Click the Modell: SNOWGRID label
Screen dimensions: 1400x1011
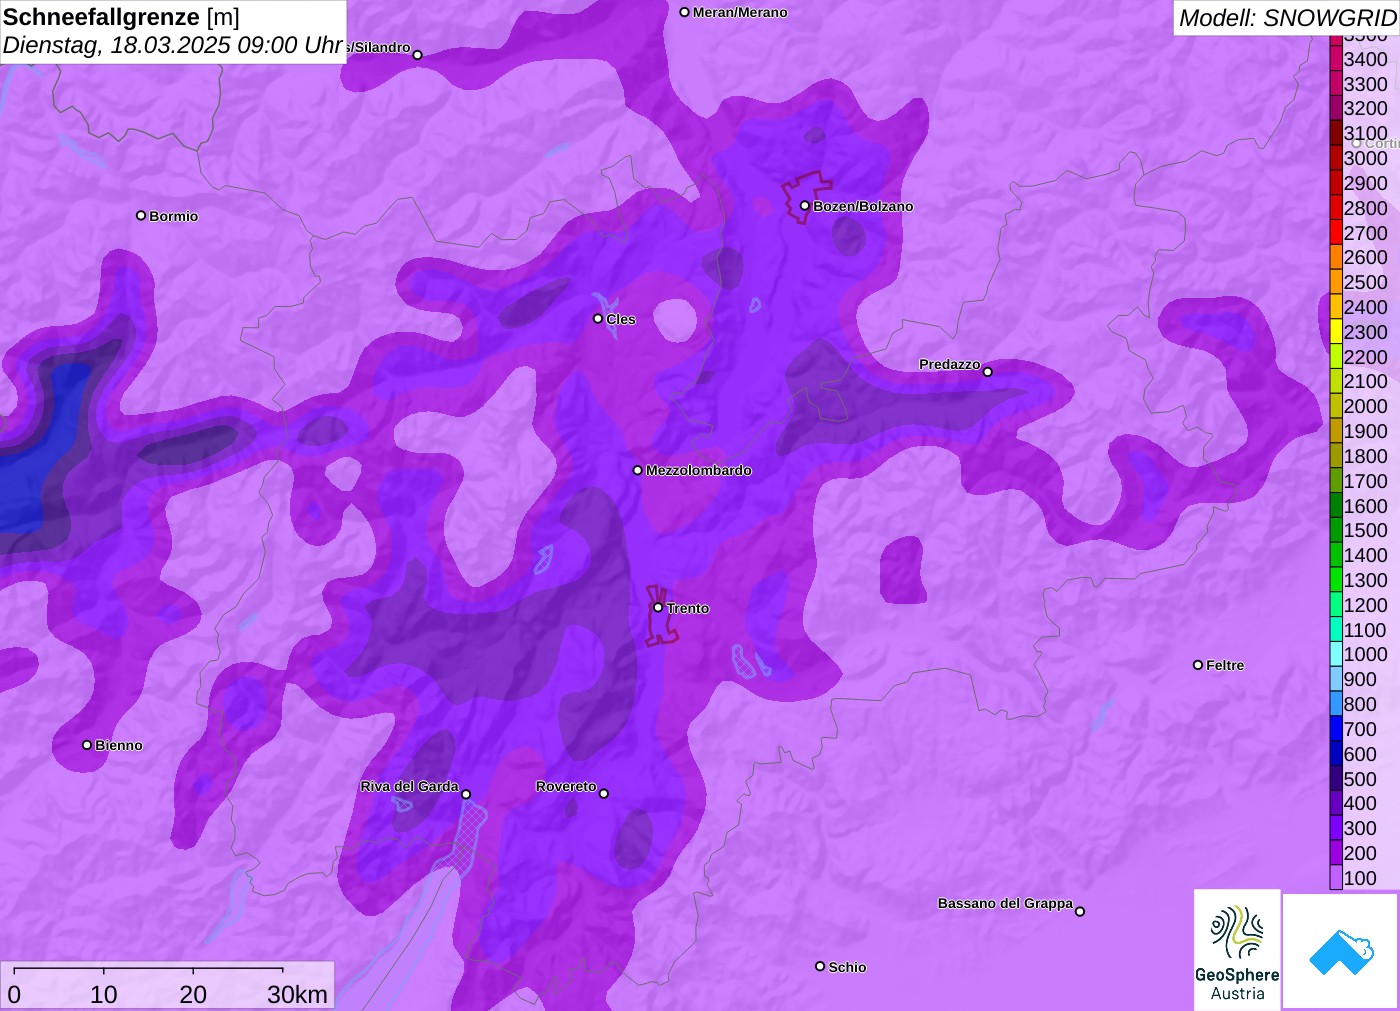(x=1288, y=17)
